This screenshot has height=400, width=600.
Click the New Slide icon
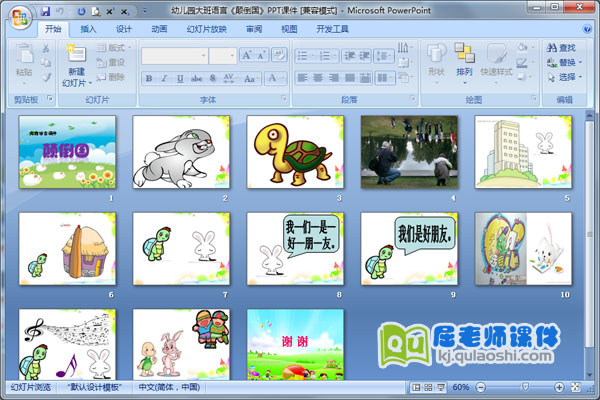(x=77, y=53)
